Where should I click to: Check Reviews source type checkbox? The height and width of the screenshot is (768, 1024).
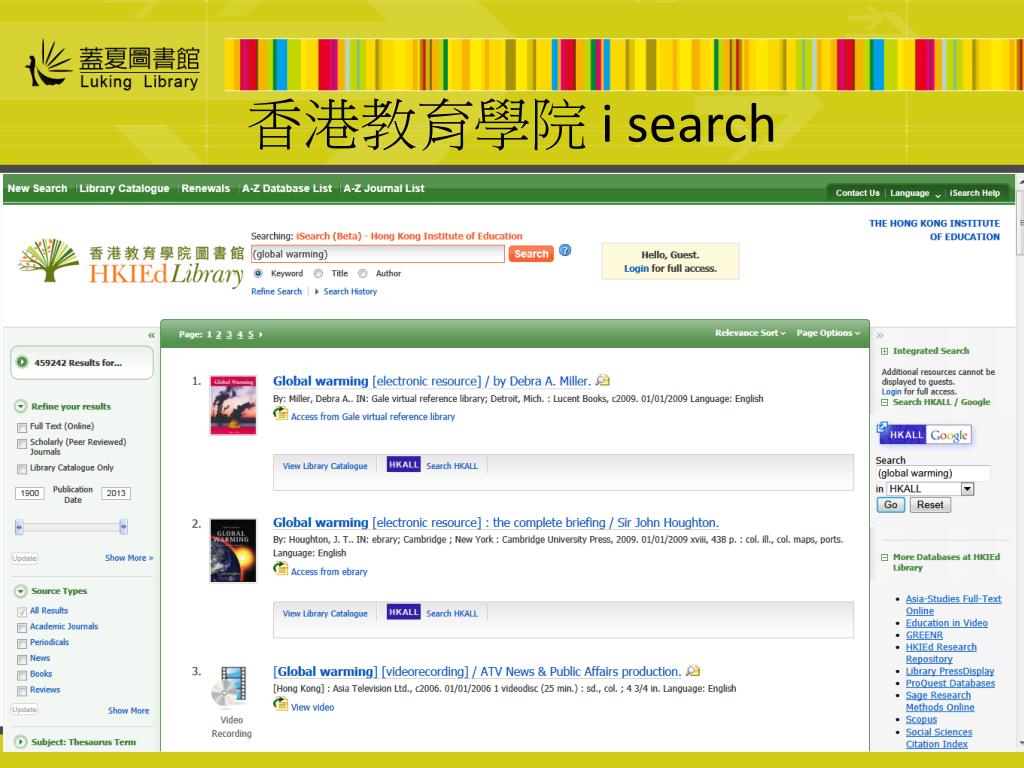click(22, 691)
